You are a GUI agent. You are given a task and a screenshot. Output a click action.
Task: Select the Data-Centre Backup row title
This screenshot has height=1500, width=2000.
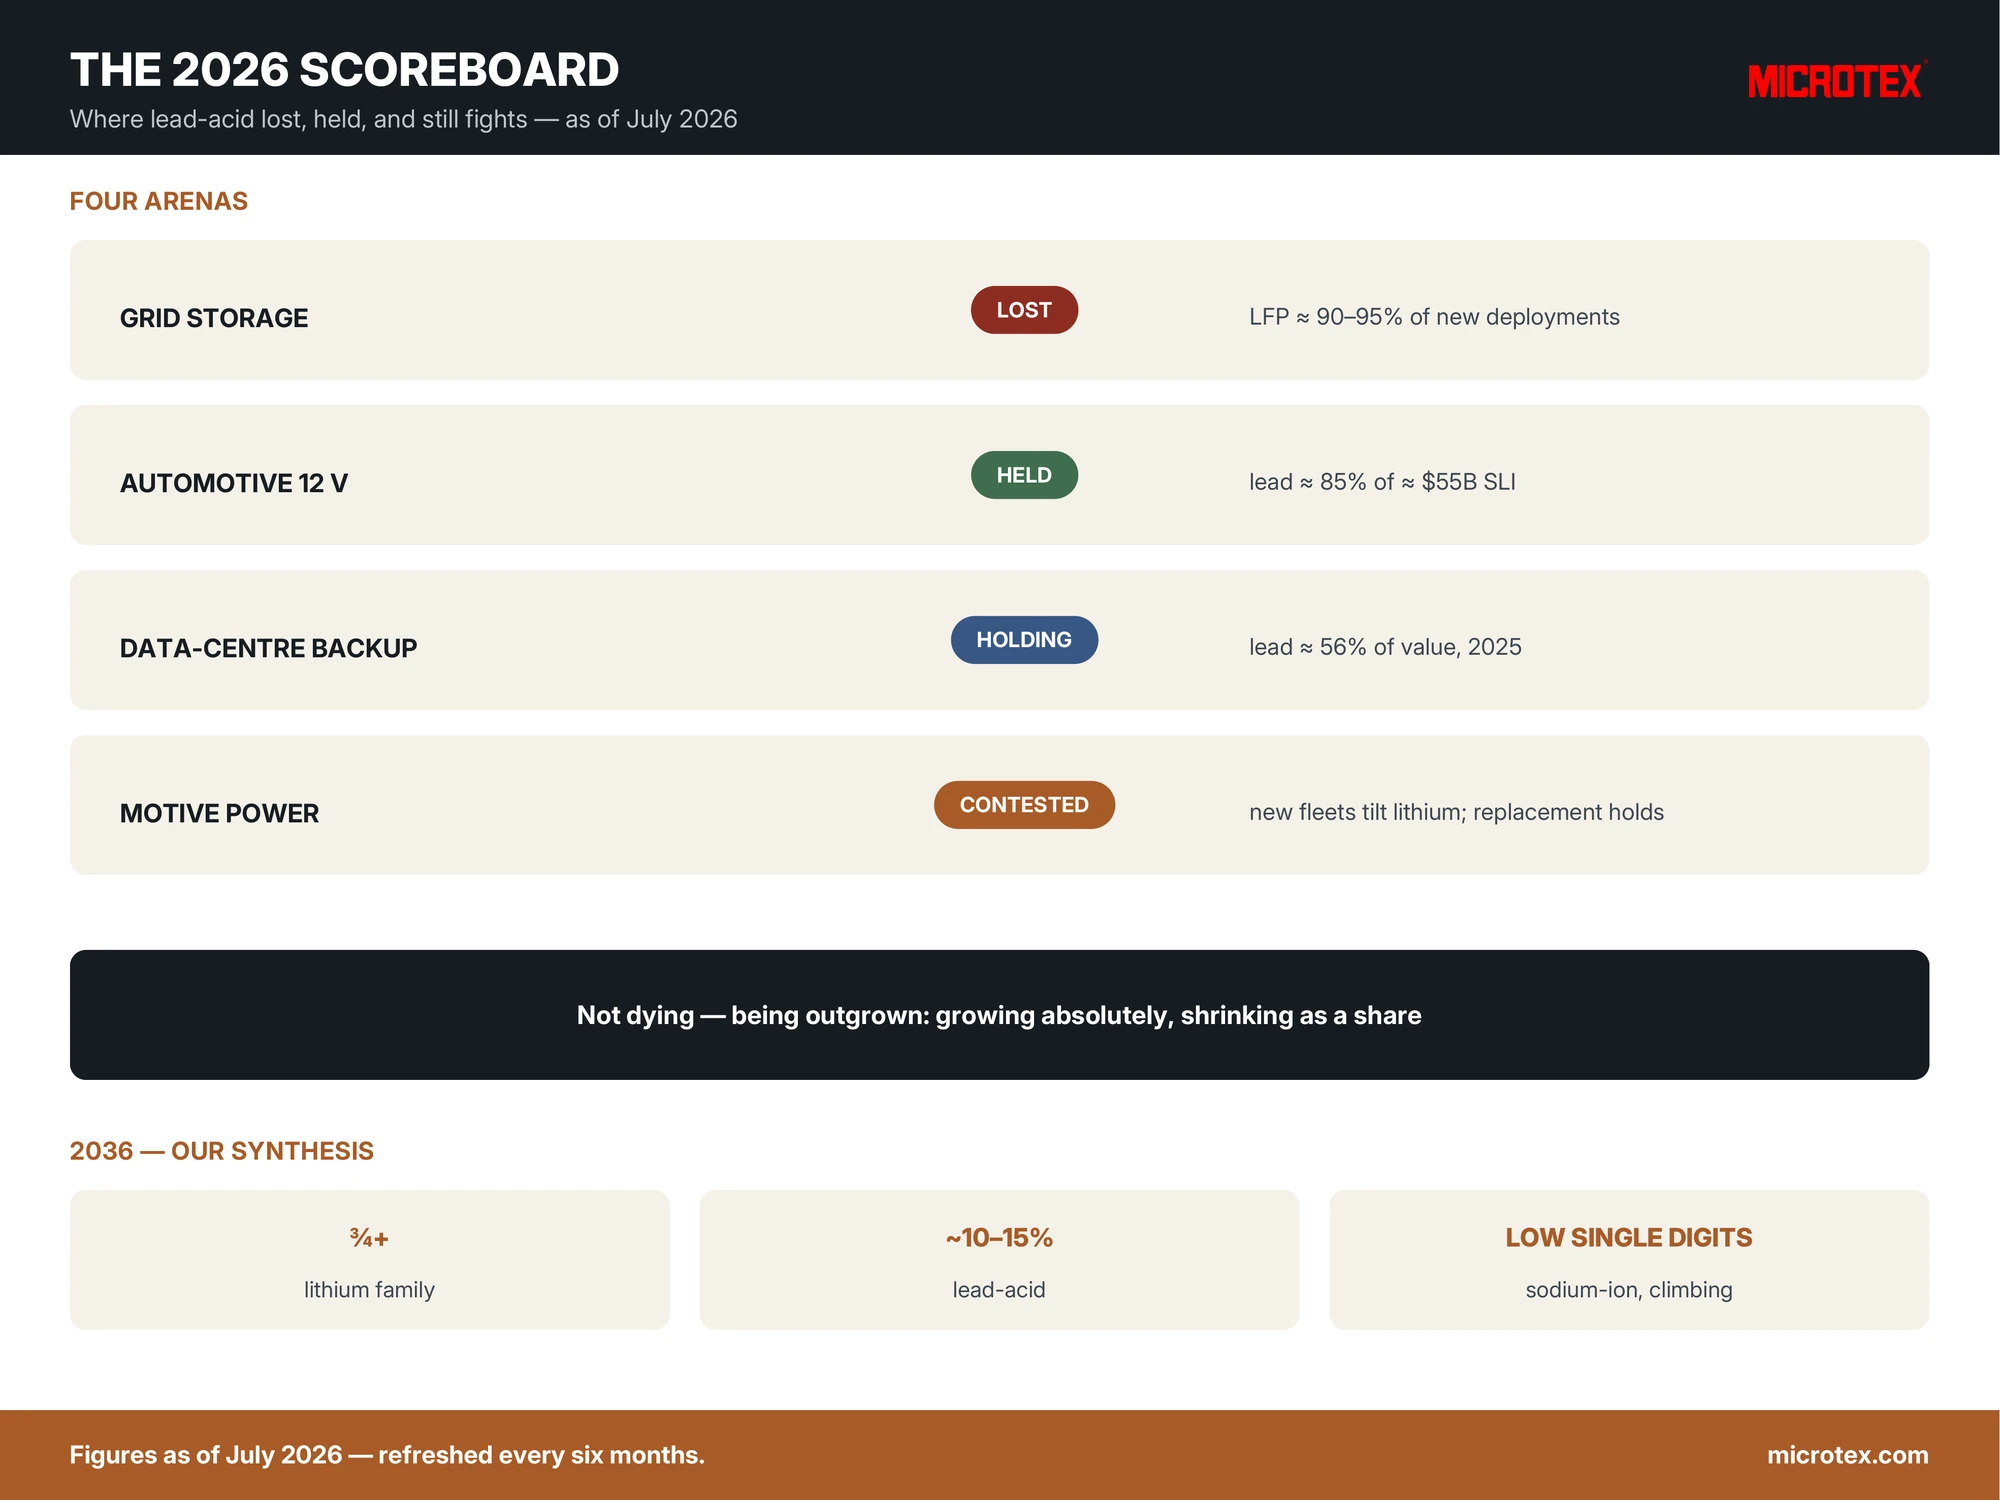point(268,648)
